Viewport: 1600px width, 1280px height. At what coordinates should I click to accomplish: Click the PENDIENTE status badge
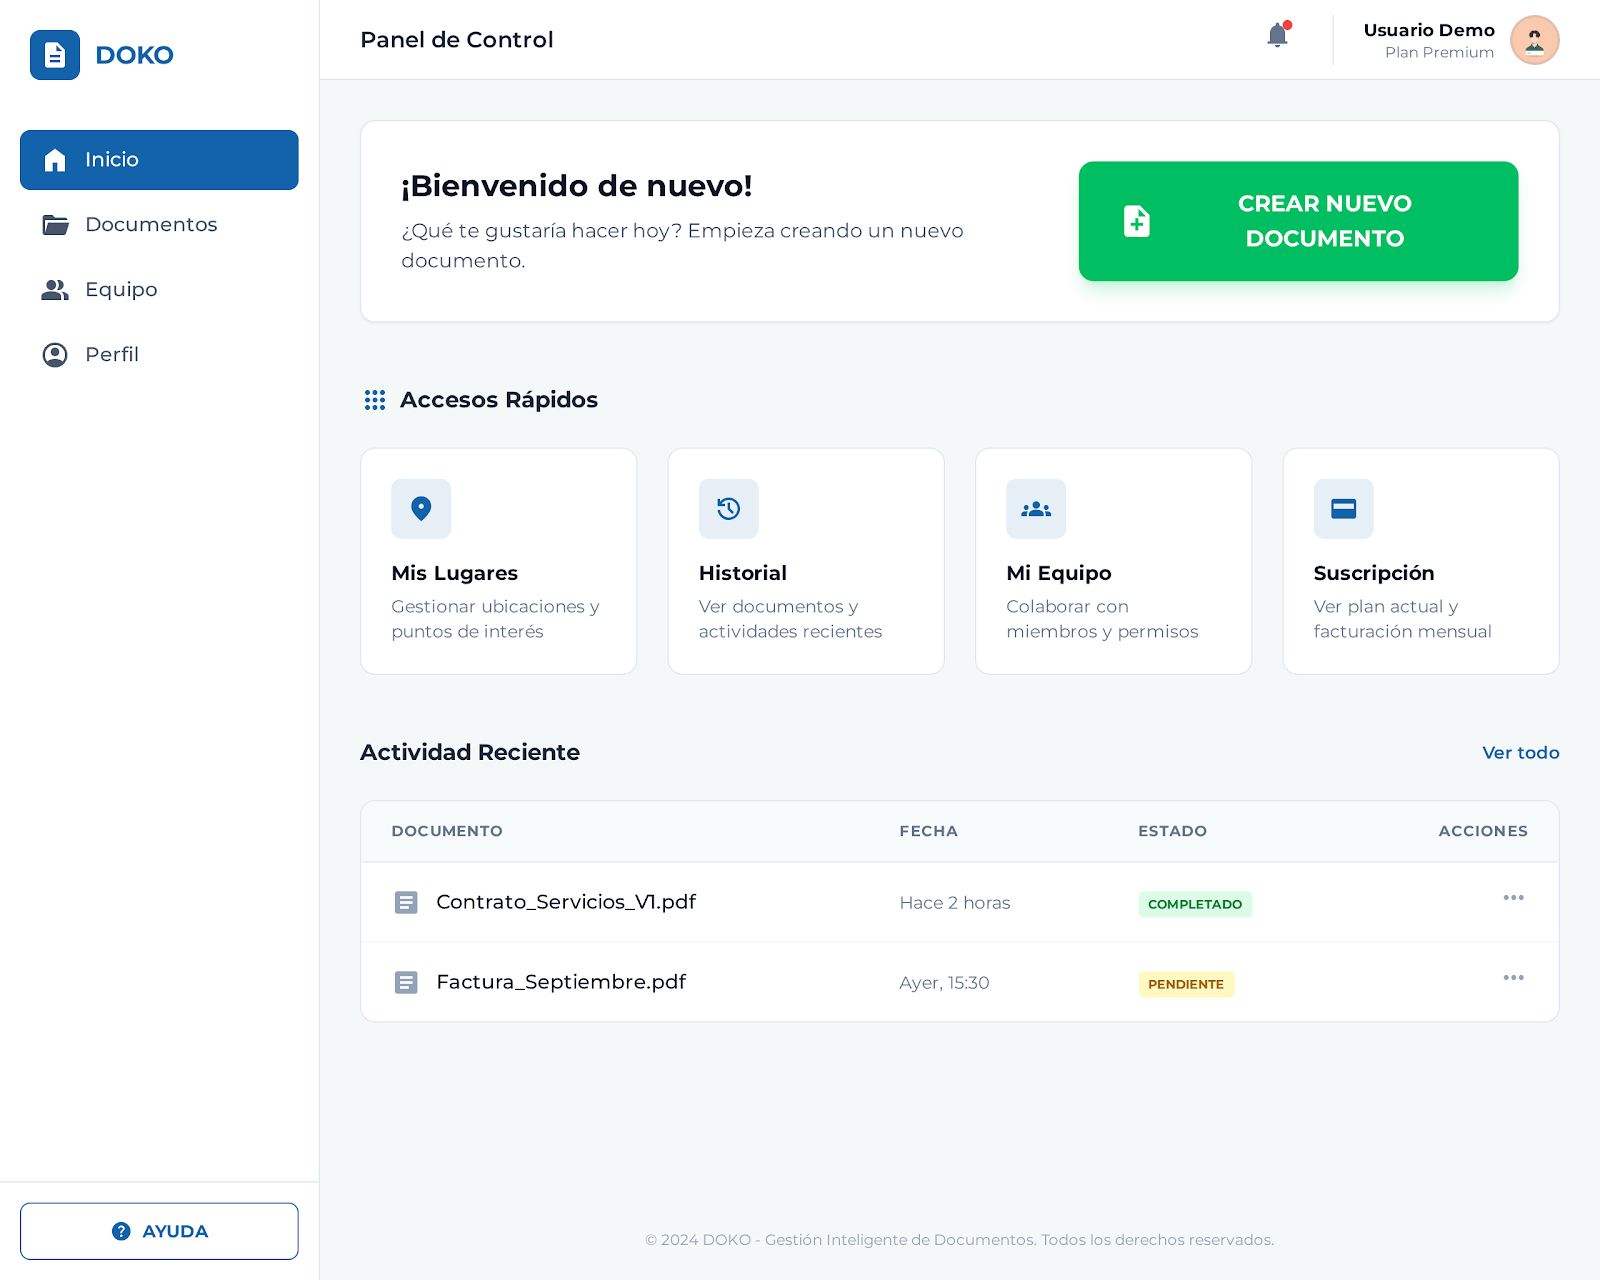[x=1186, y=984]
